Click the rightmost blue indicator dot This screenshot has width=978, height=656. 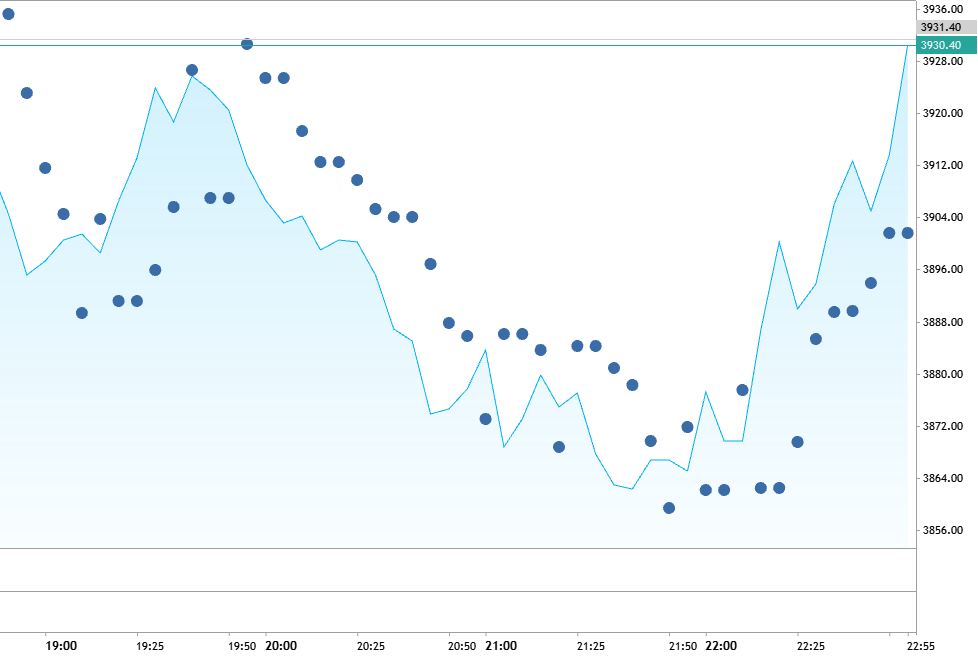click(x=907, y=233)
